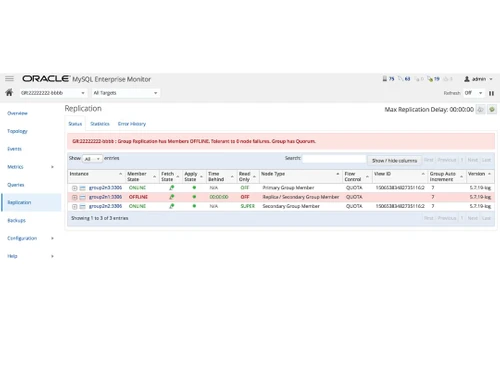Open the group2n1:3306 instance link

coord(105,197)
